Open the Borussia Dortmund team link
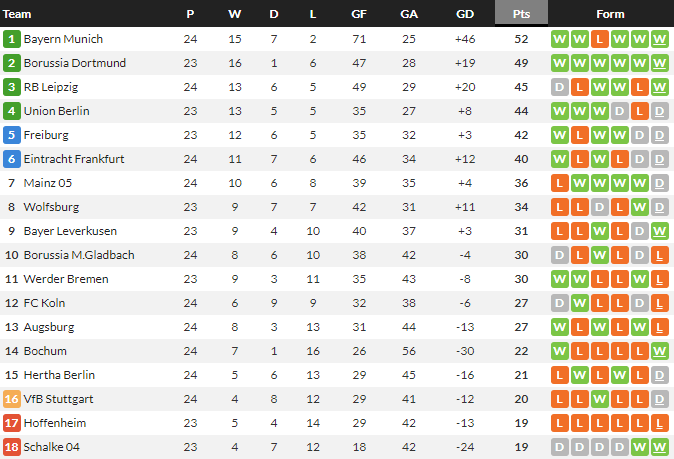Image resolution: width=674 pixels, height=459 pixels. point(75,63)
